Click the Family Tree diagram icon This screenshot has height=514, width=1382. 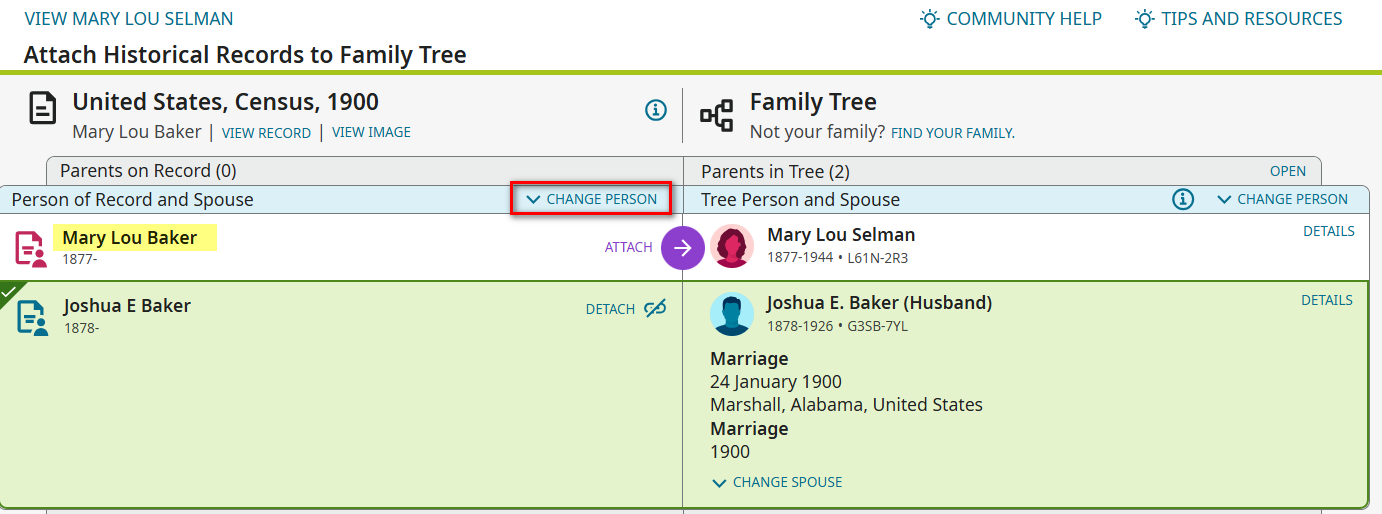tap(717, 116)
